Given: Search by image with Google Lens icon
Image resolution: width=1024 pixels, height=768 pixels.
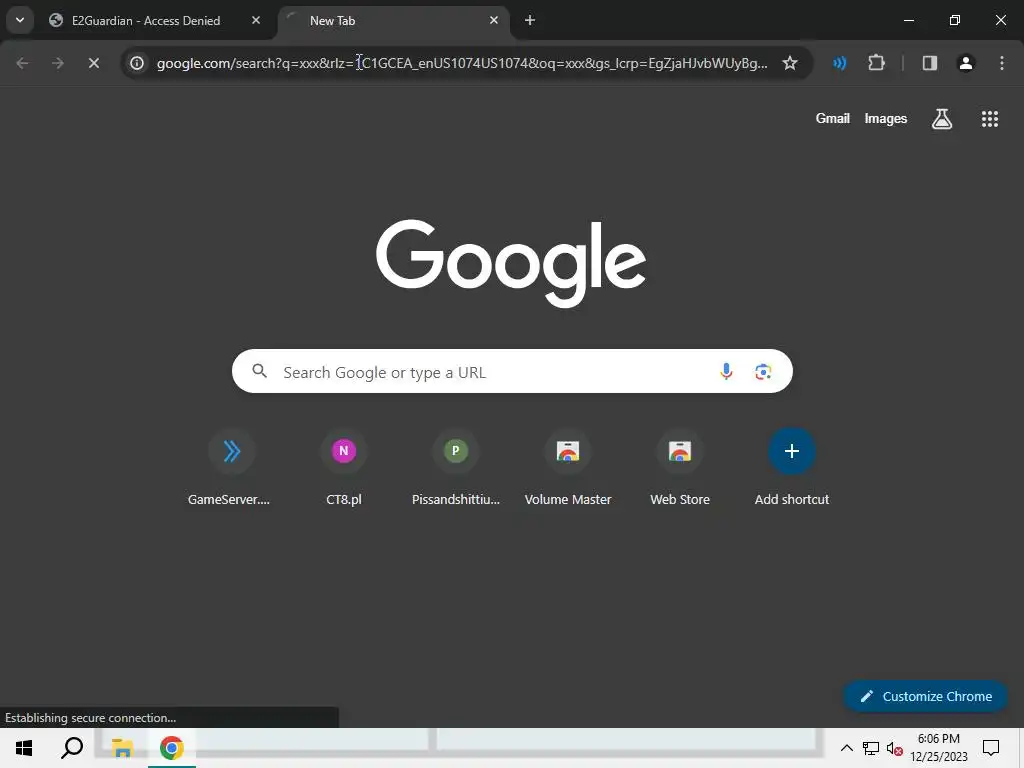Looking at the screenshot, I should click(x=763, y=372).
